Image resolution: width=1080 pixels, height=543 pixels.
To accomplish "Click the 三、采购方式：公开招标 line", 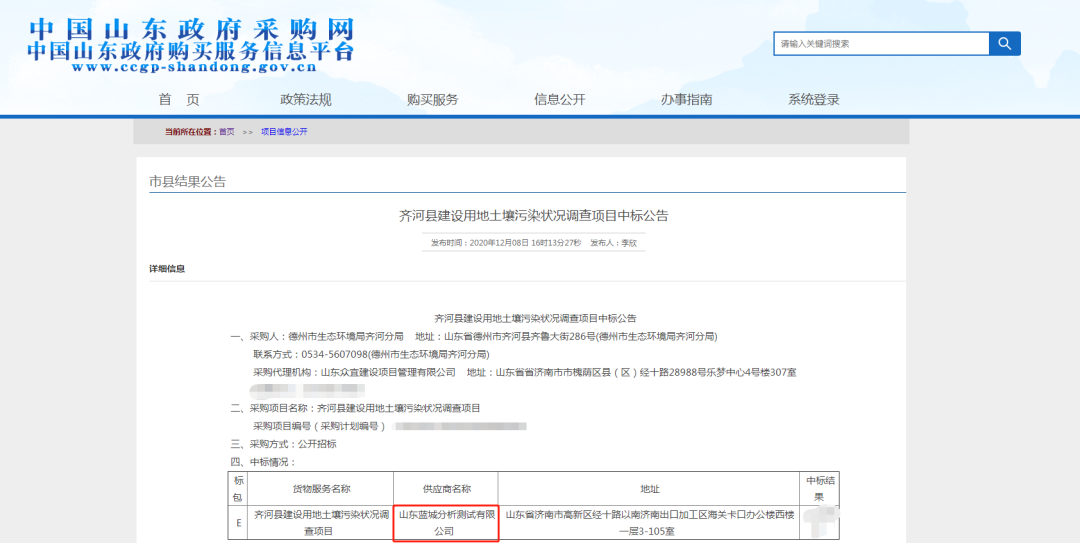I will click(x=283, y=444).
